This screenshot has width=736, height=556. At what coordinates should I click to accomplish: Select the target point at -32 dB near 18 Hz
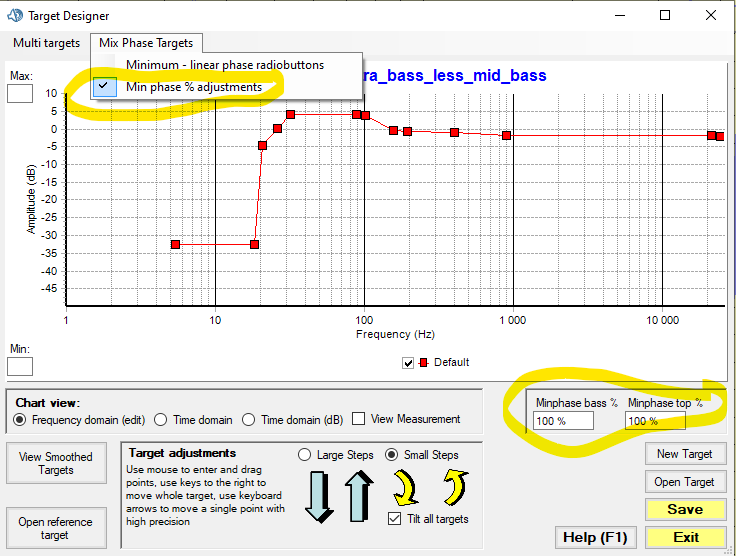(x=254, y=244)
